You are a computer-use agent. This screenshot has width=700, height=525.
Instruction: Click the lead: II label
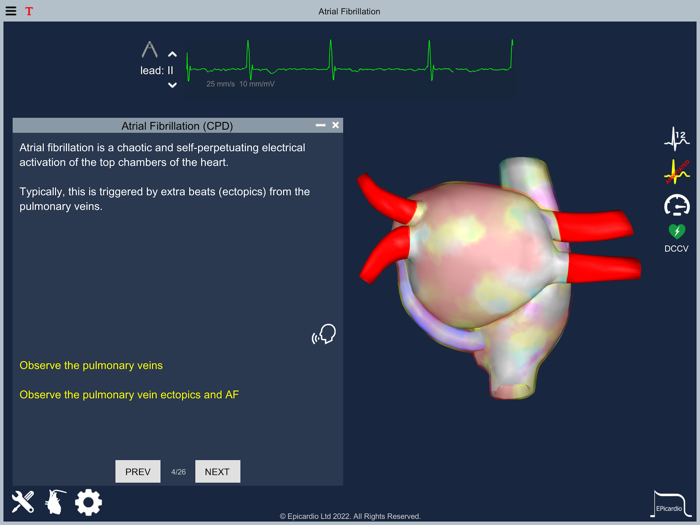click(x=157, y=71)
